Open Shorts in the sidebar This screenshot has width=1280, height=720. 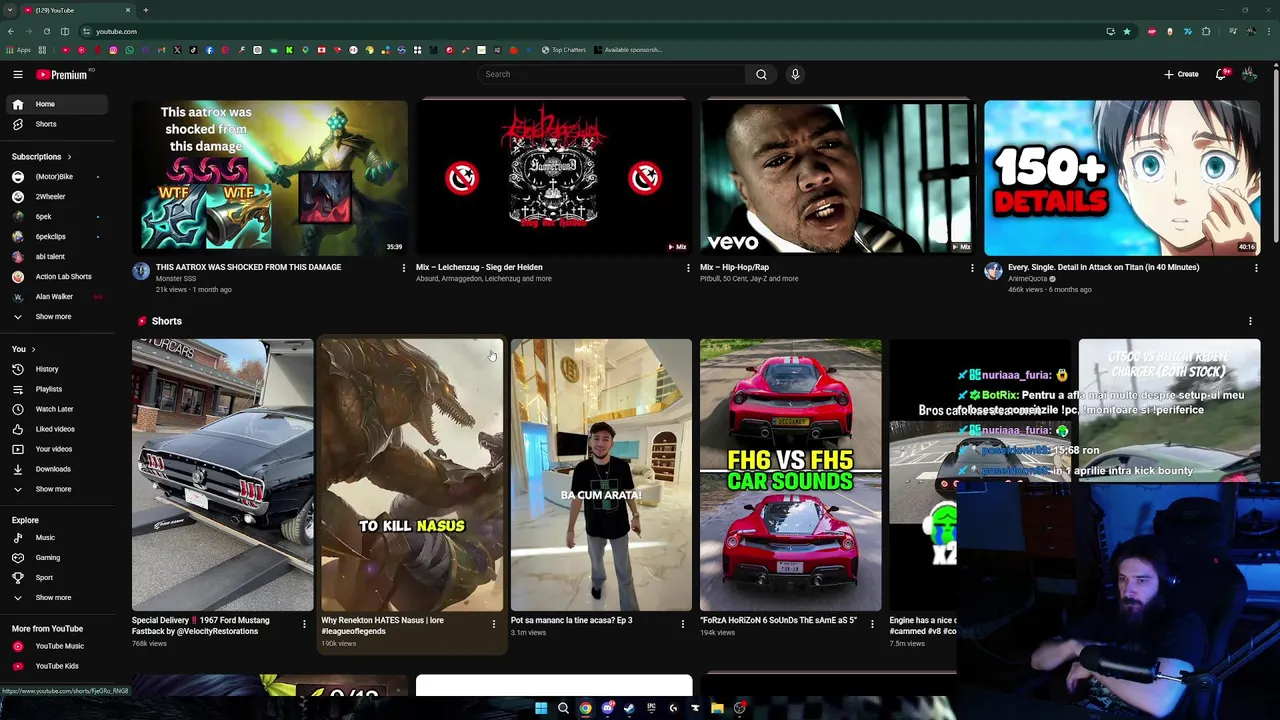pyautogui.click(x=57, y=124)
